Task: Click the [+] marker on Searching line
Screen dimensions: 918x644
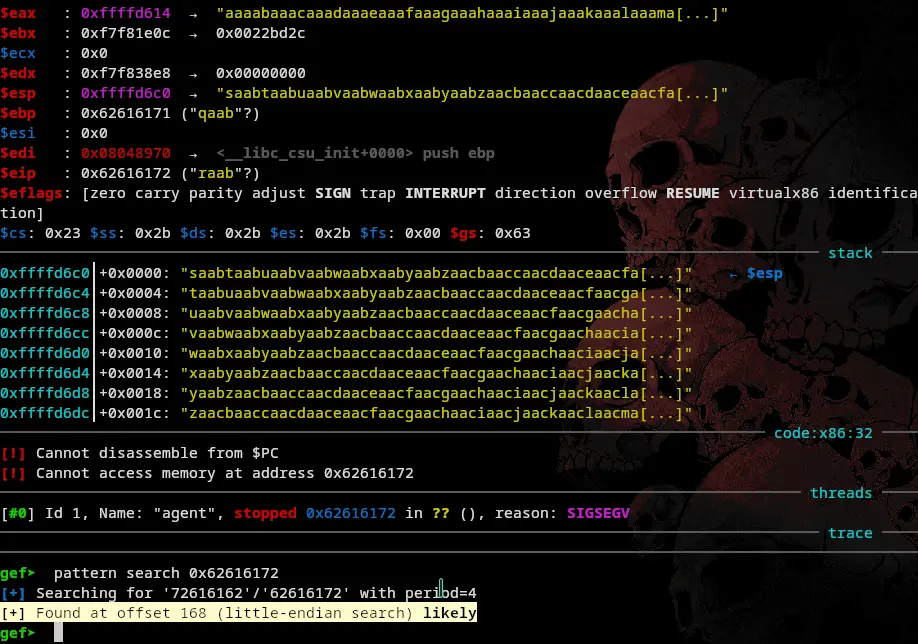Action: pos(13,593)
